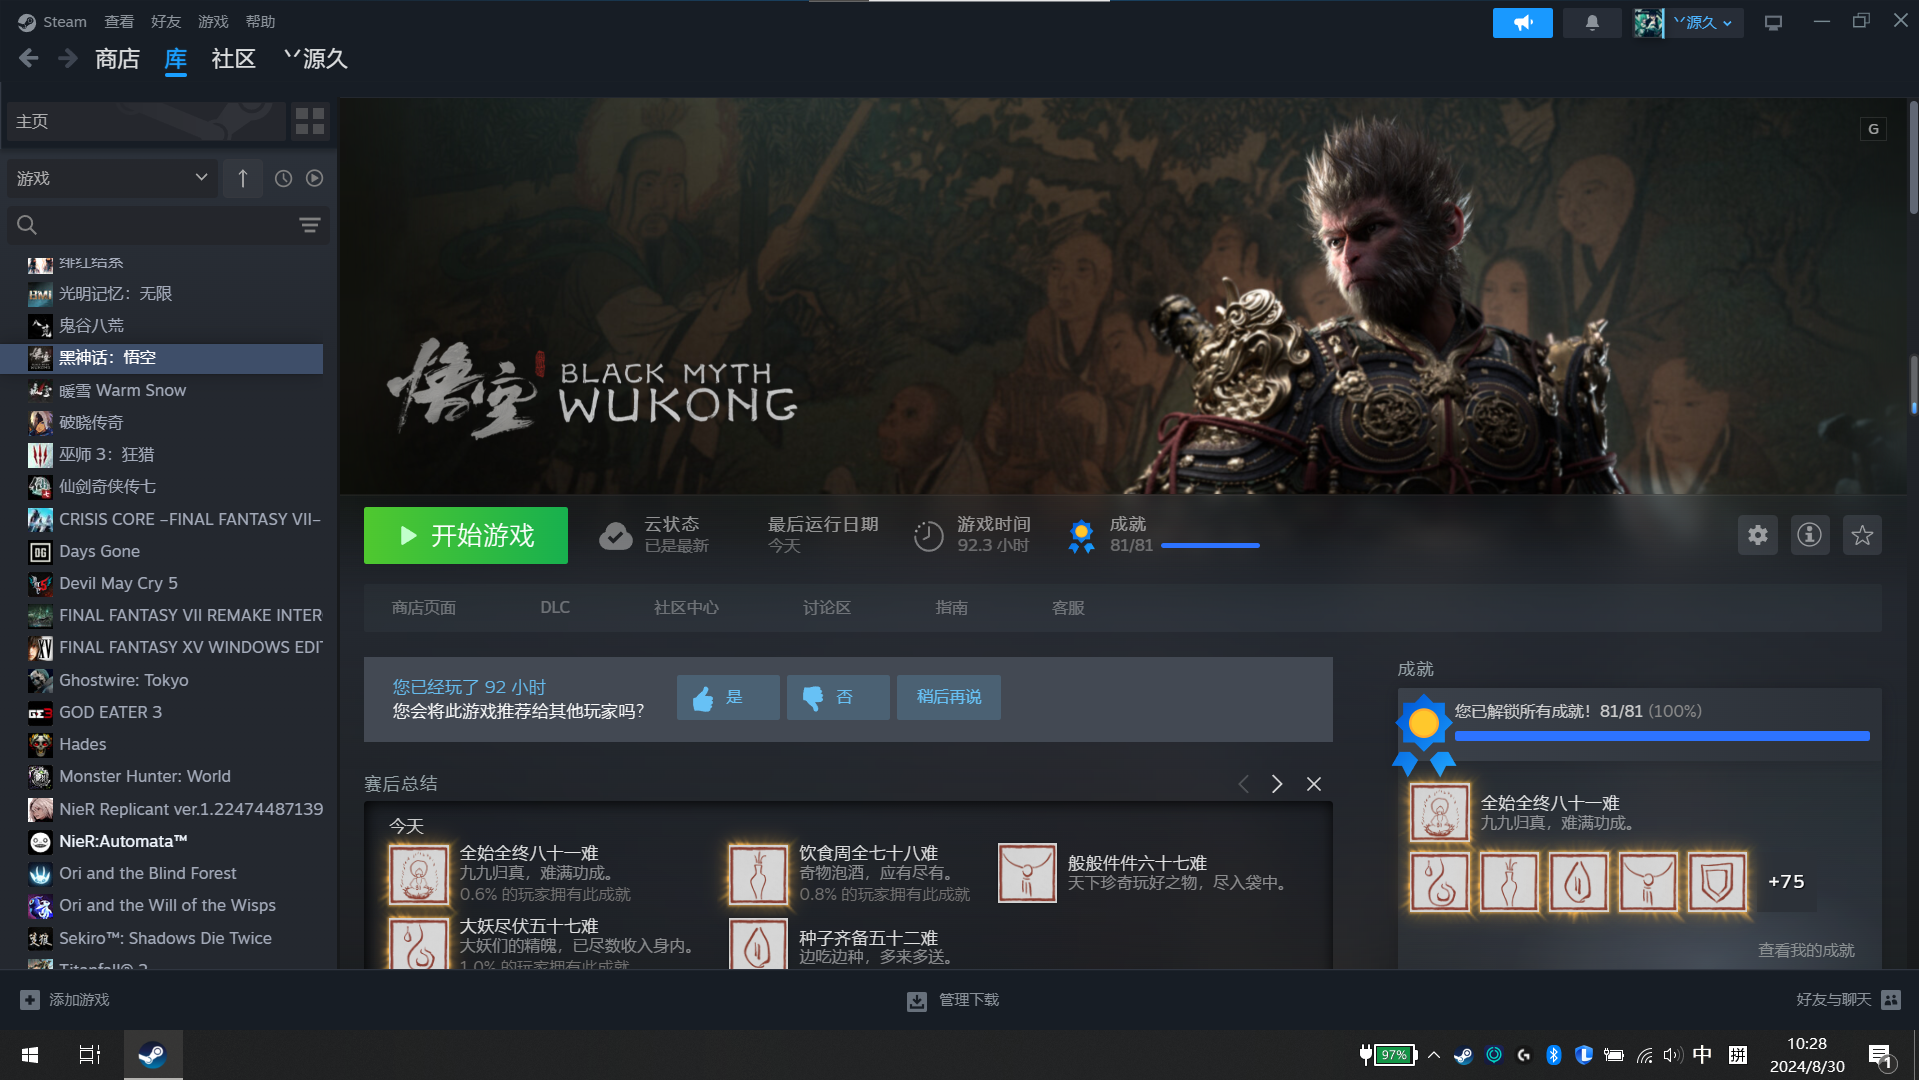Click thumbs-down 否 button
1919x1080 pixels.
coord(838,697)
